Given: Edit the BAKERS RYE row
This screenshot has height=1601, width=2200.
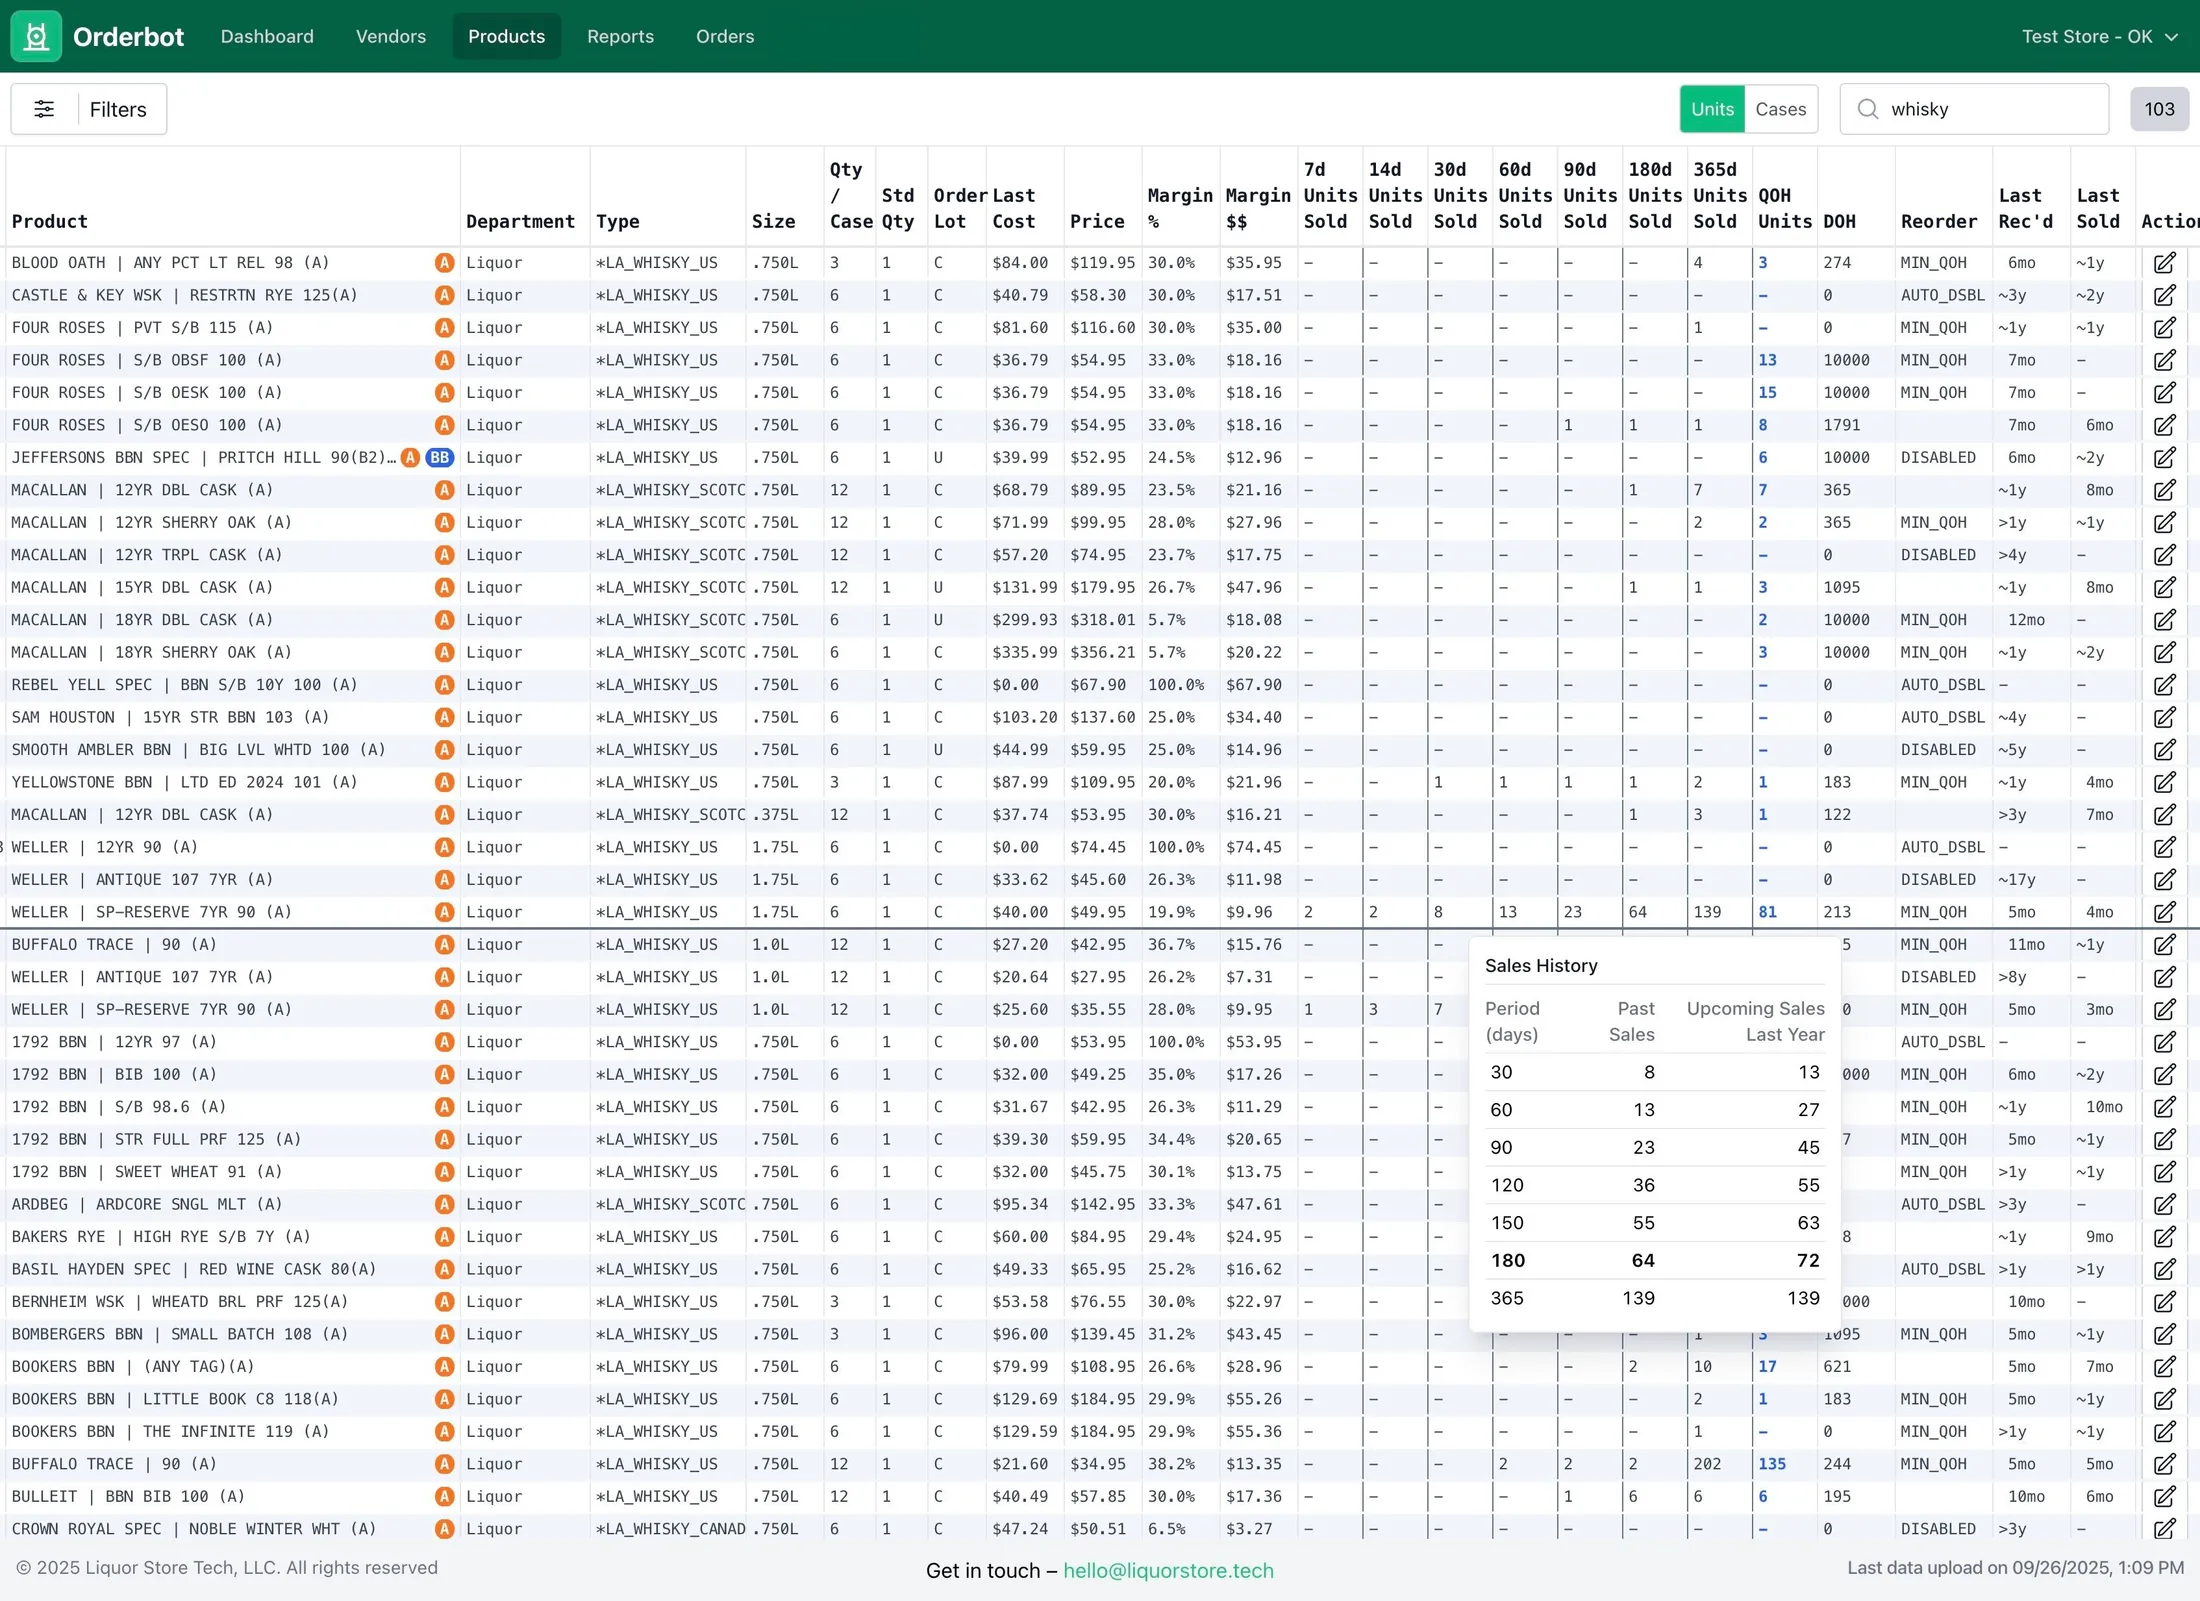Looking at the screenshot, I should tap(2164, 1237).
